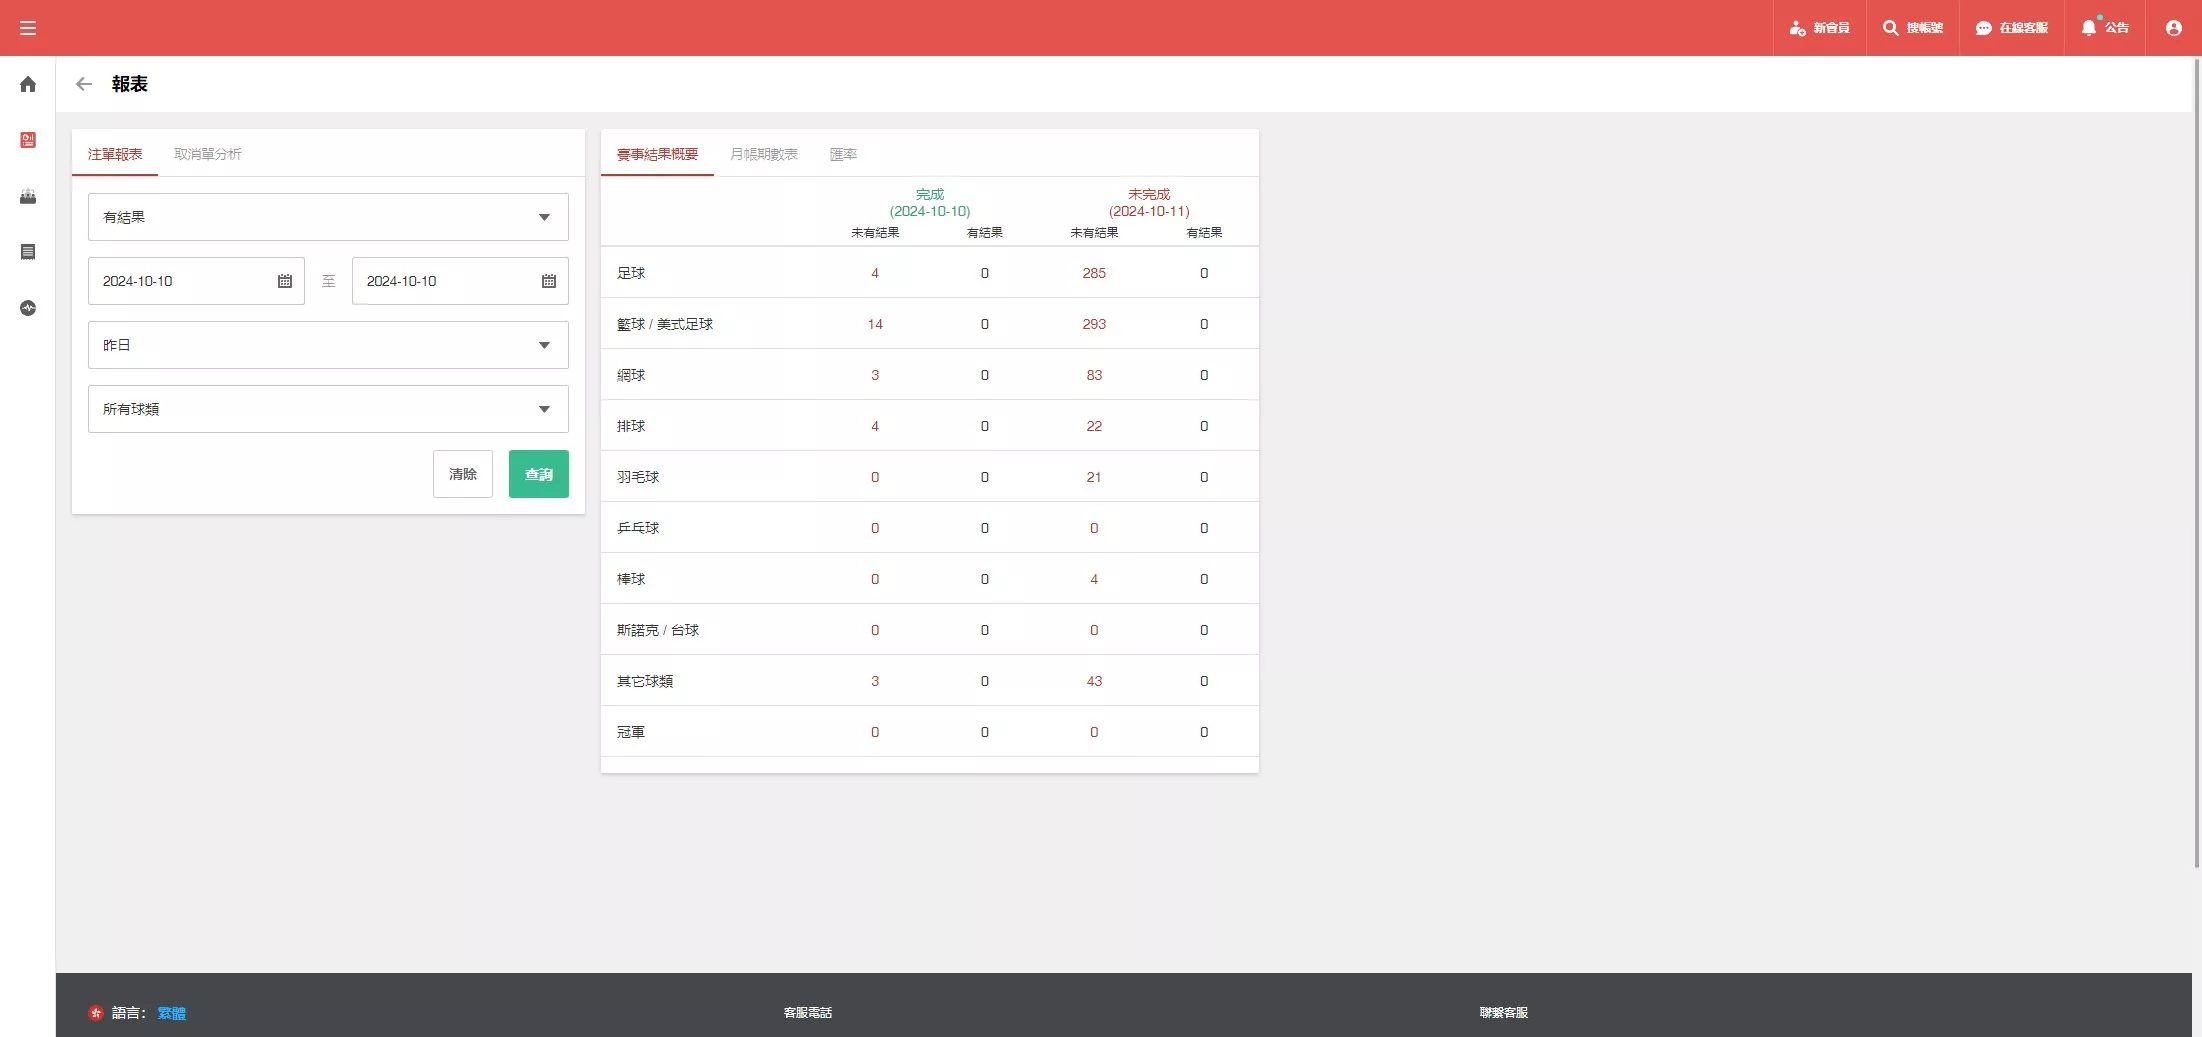This screenshot has height=1037, width=2202.
Task: Open the user account profile icon
Action: [x=2173, y=28]
